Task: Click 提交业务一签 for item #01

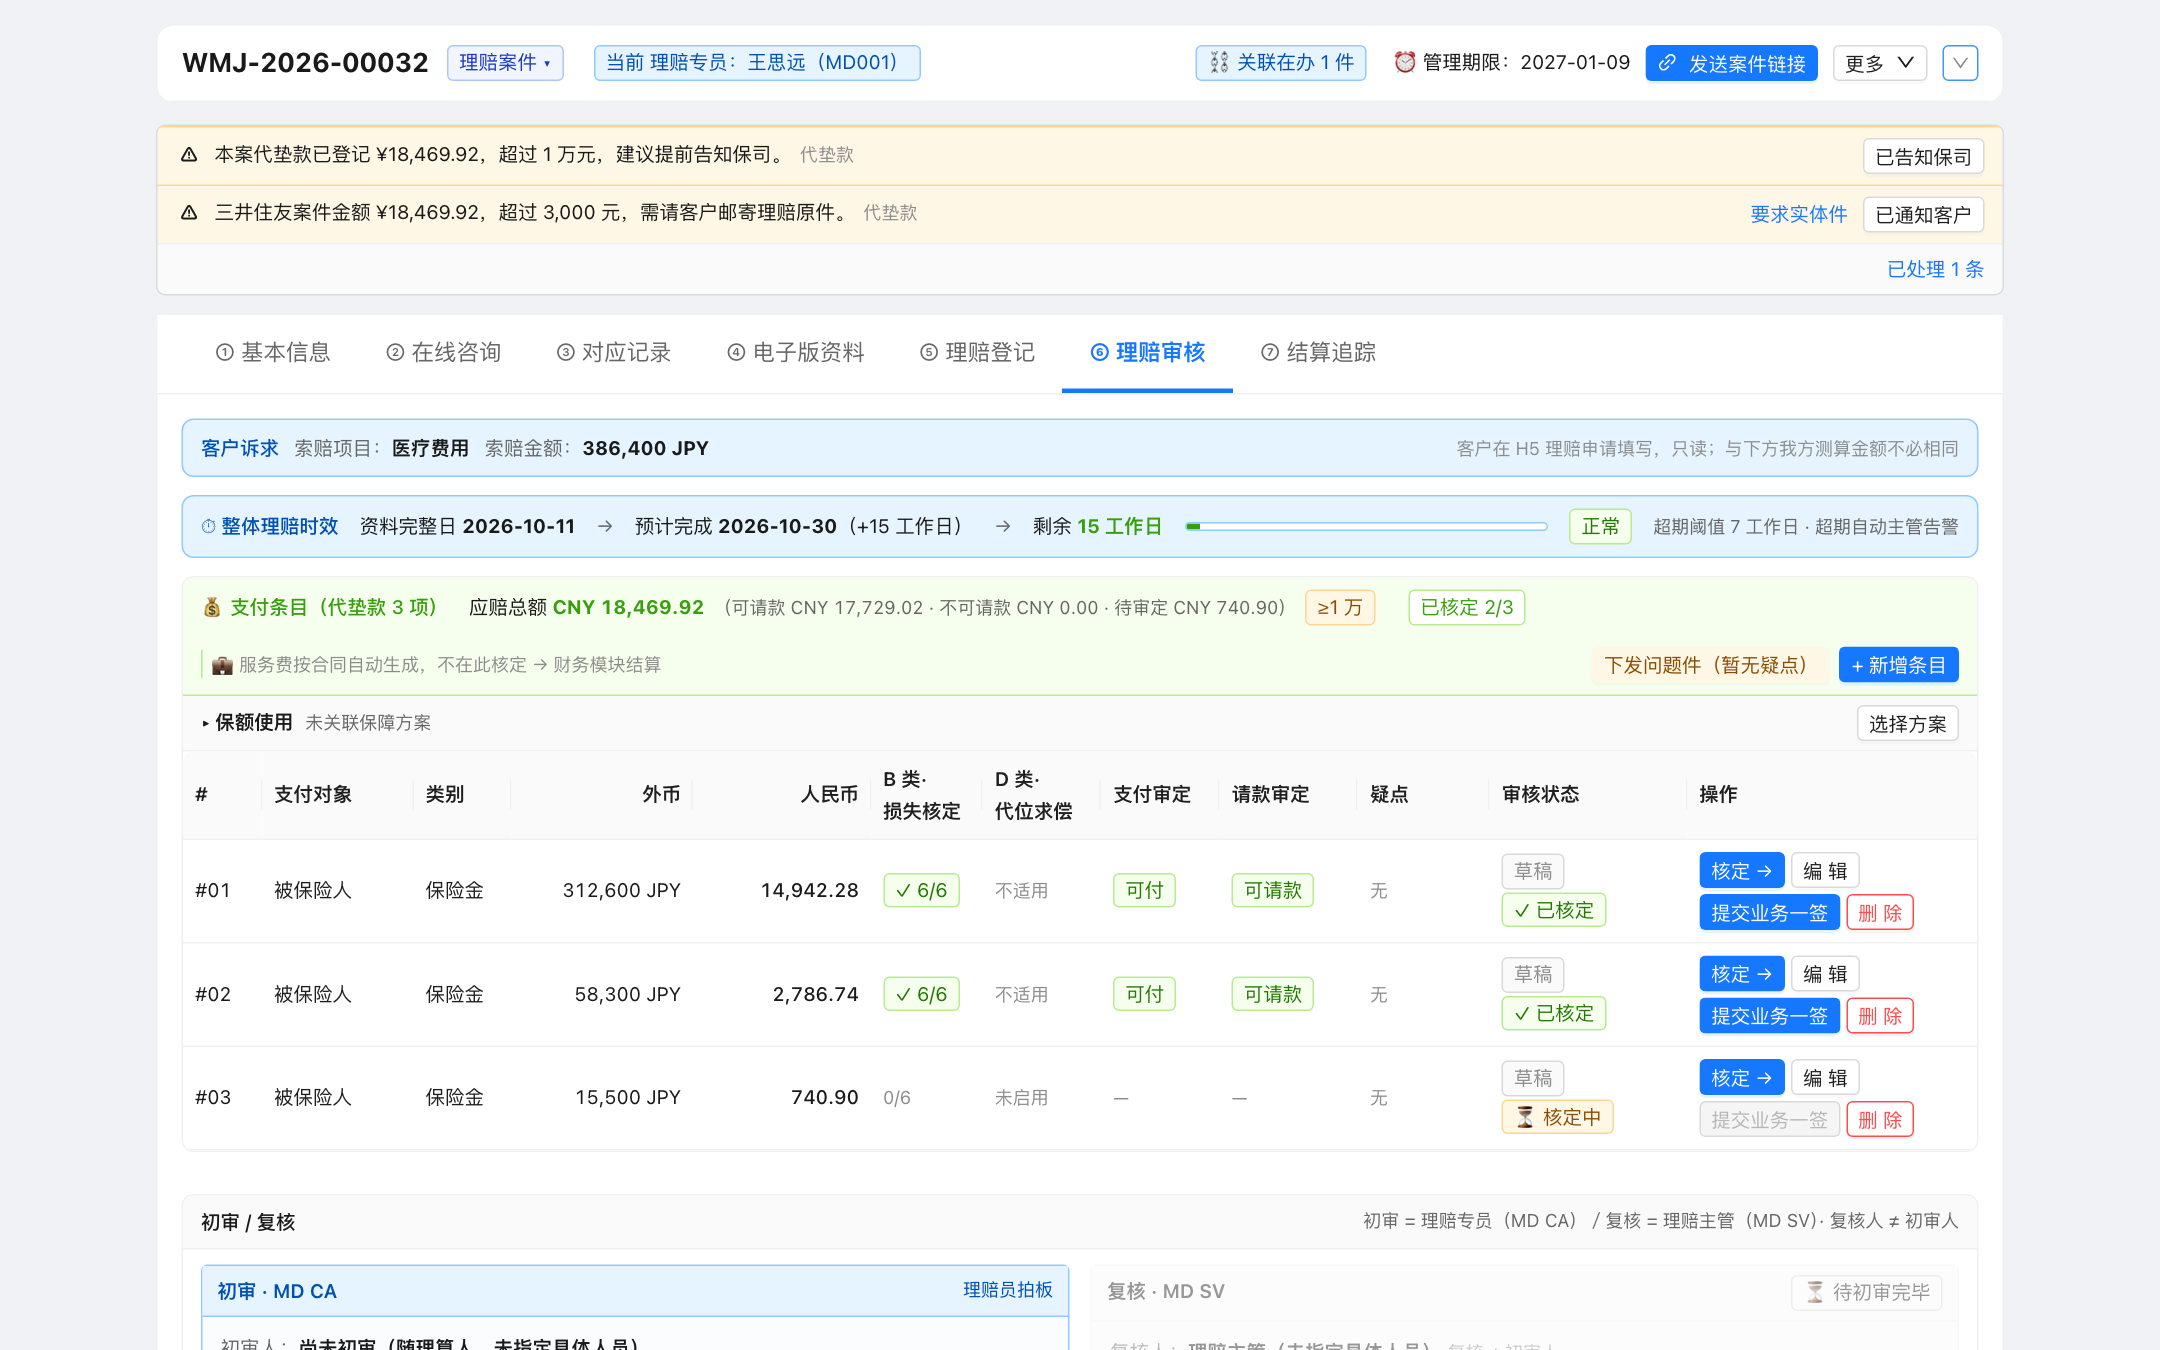Action: coord(1769,913)
